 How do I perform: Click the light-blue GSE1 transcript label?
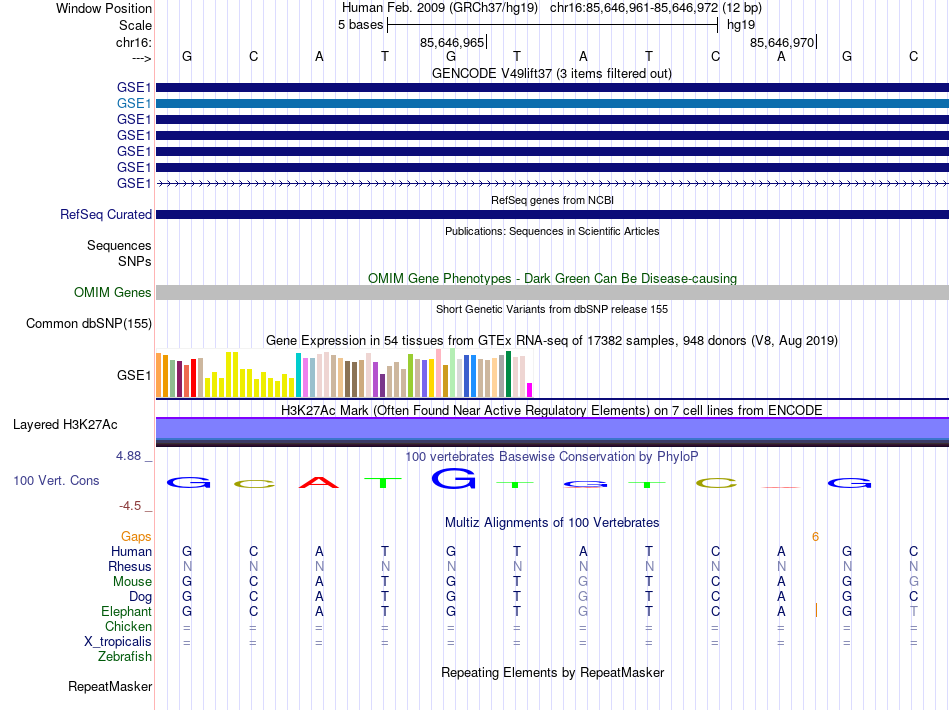134,104
